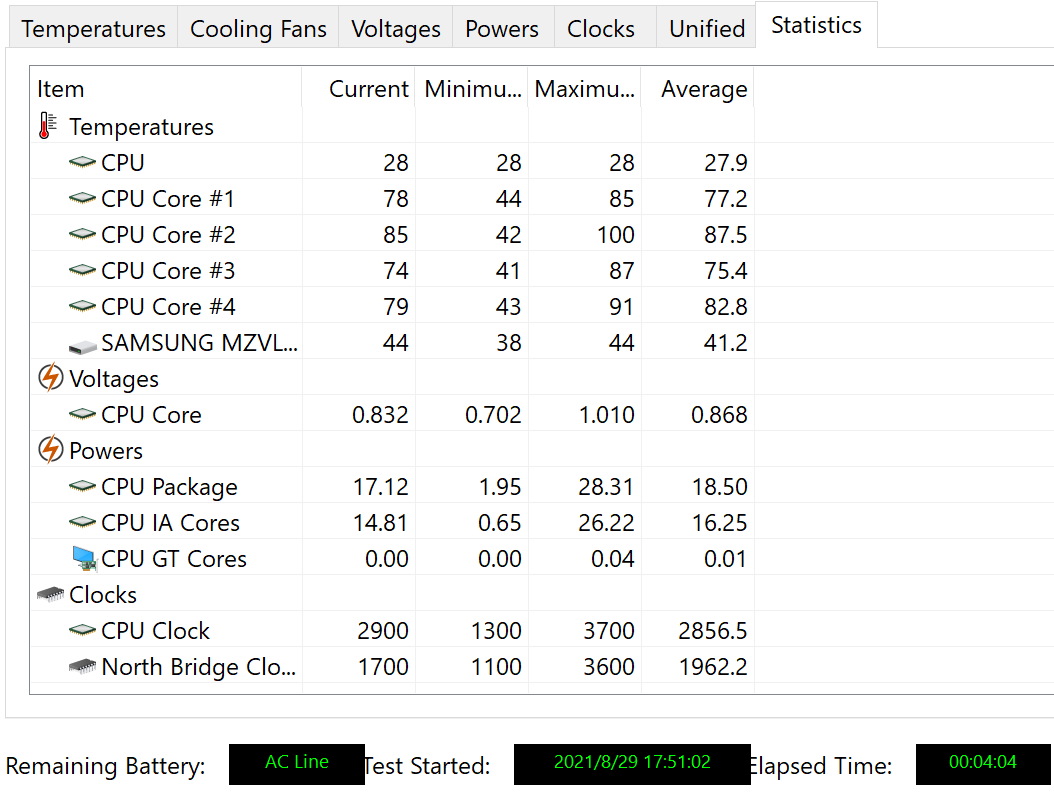The width and height of the screenshot is (1054, 805).
Task: Click the chip icon for CPU Core voltage
Action: tap(82, 414)
